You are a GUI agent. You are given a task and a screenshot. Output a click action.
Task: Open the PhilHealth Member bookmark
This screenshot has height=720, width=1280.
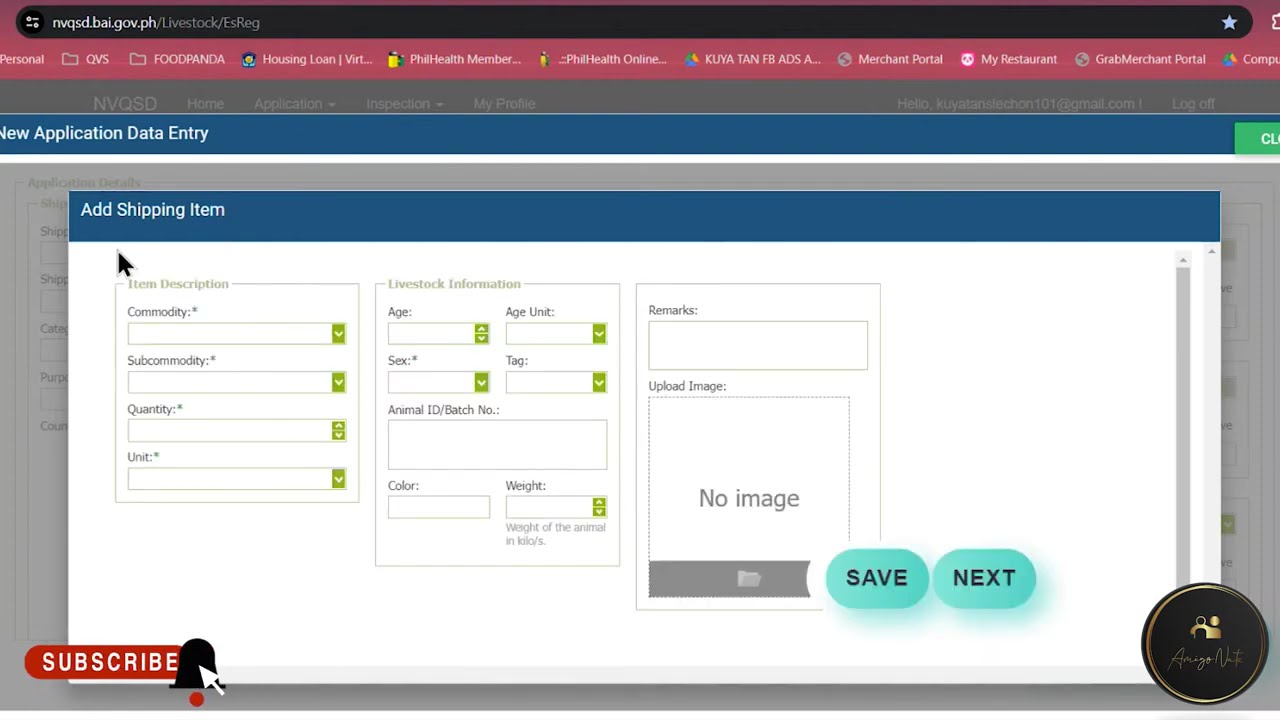point(454,59)
